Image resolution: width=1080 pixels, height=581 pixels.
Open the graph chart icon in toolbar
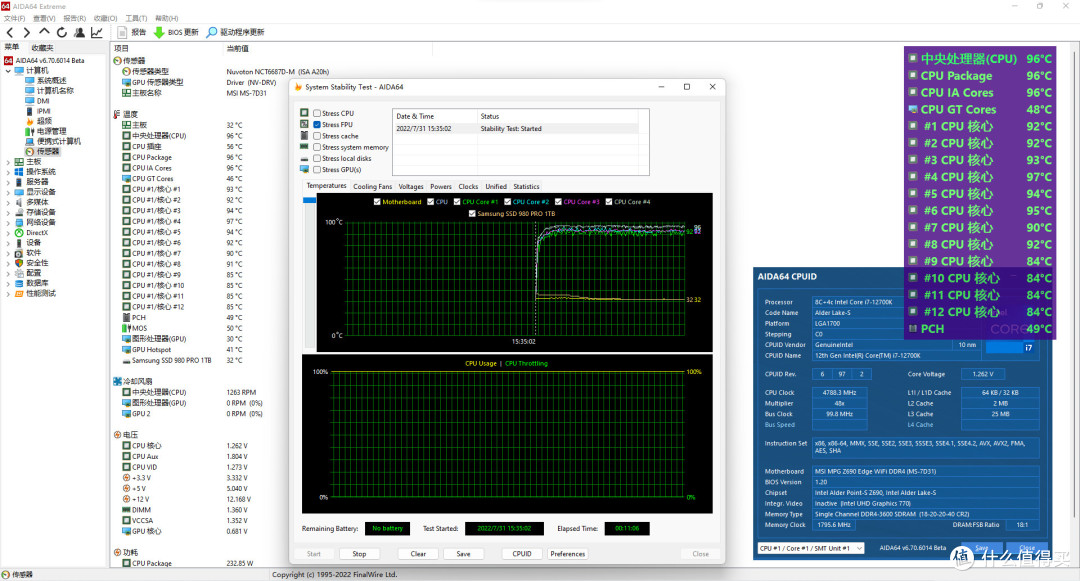97,32
